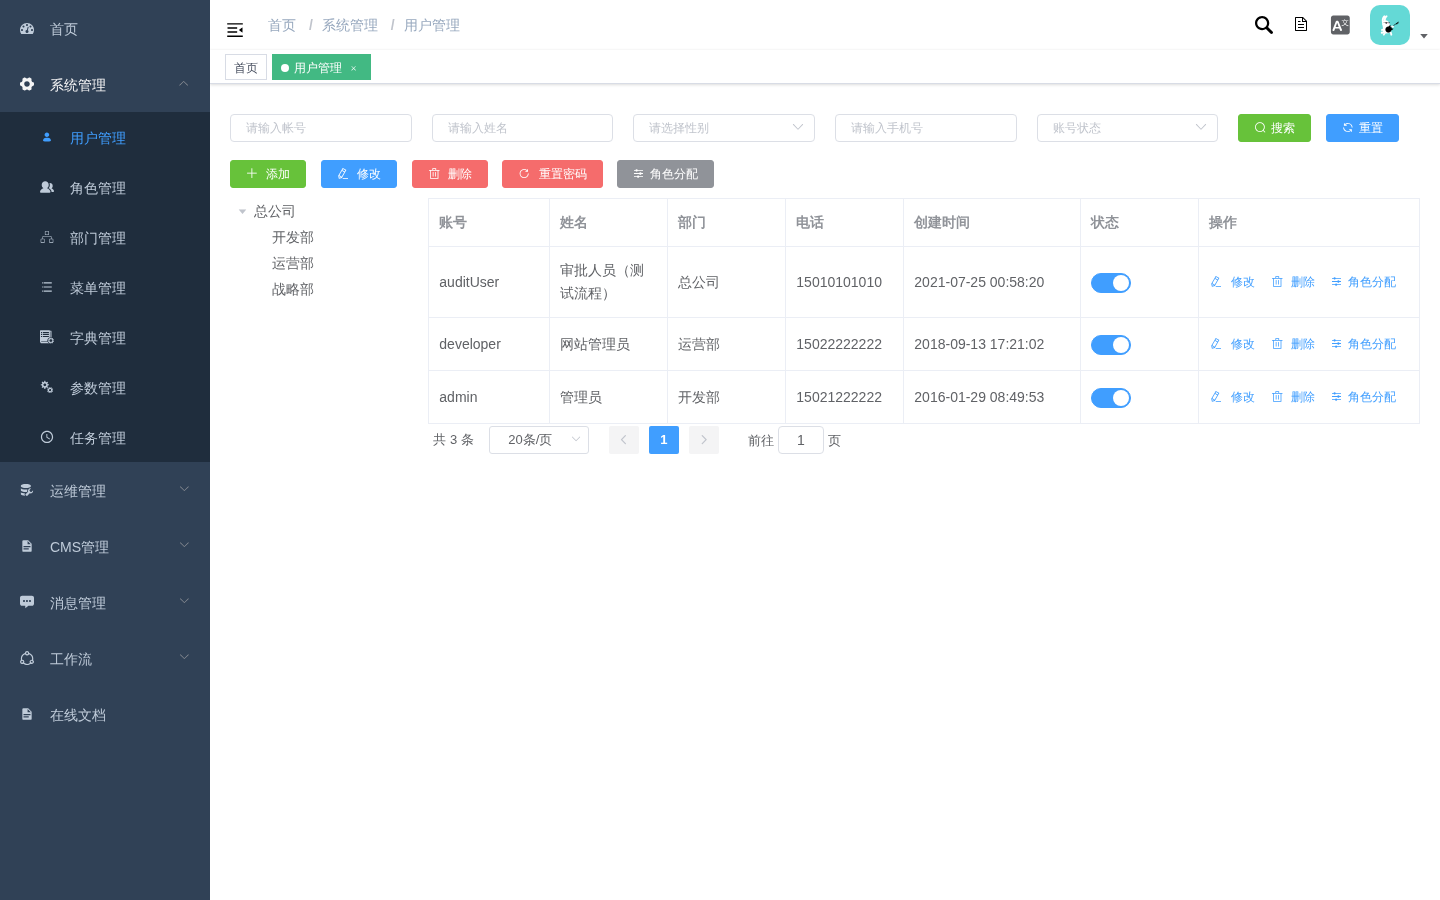Click the green 搜索 button
Image resolution: width=1440 pixels, height=900 pixels.
pyautogui.click(x=1274, y=128)
